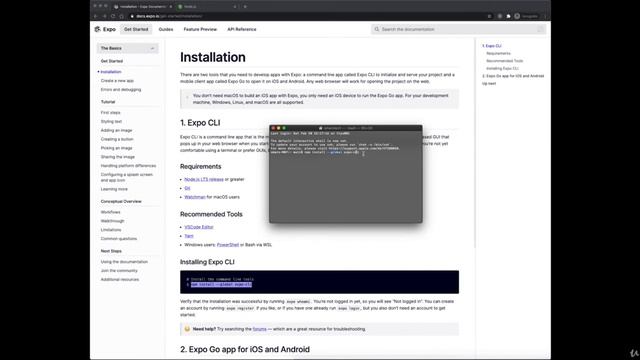The image size is (640, 360).
Task: Click the Tutorial sidebar section heading
Action: 108,102
